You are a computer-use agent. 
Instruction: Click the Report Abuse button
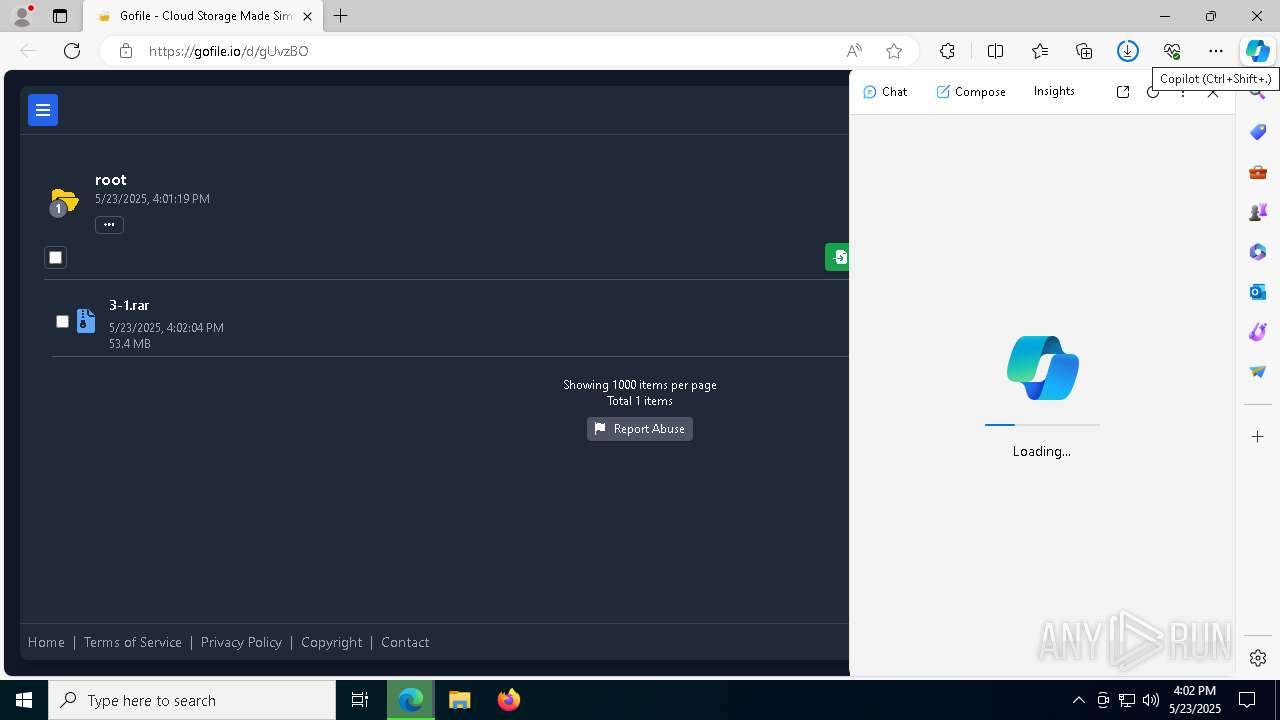click(x=640, y=429)
